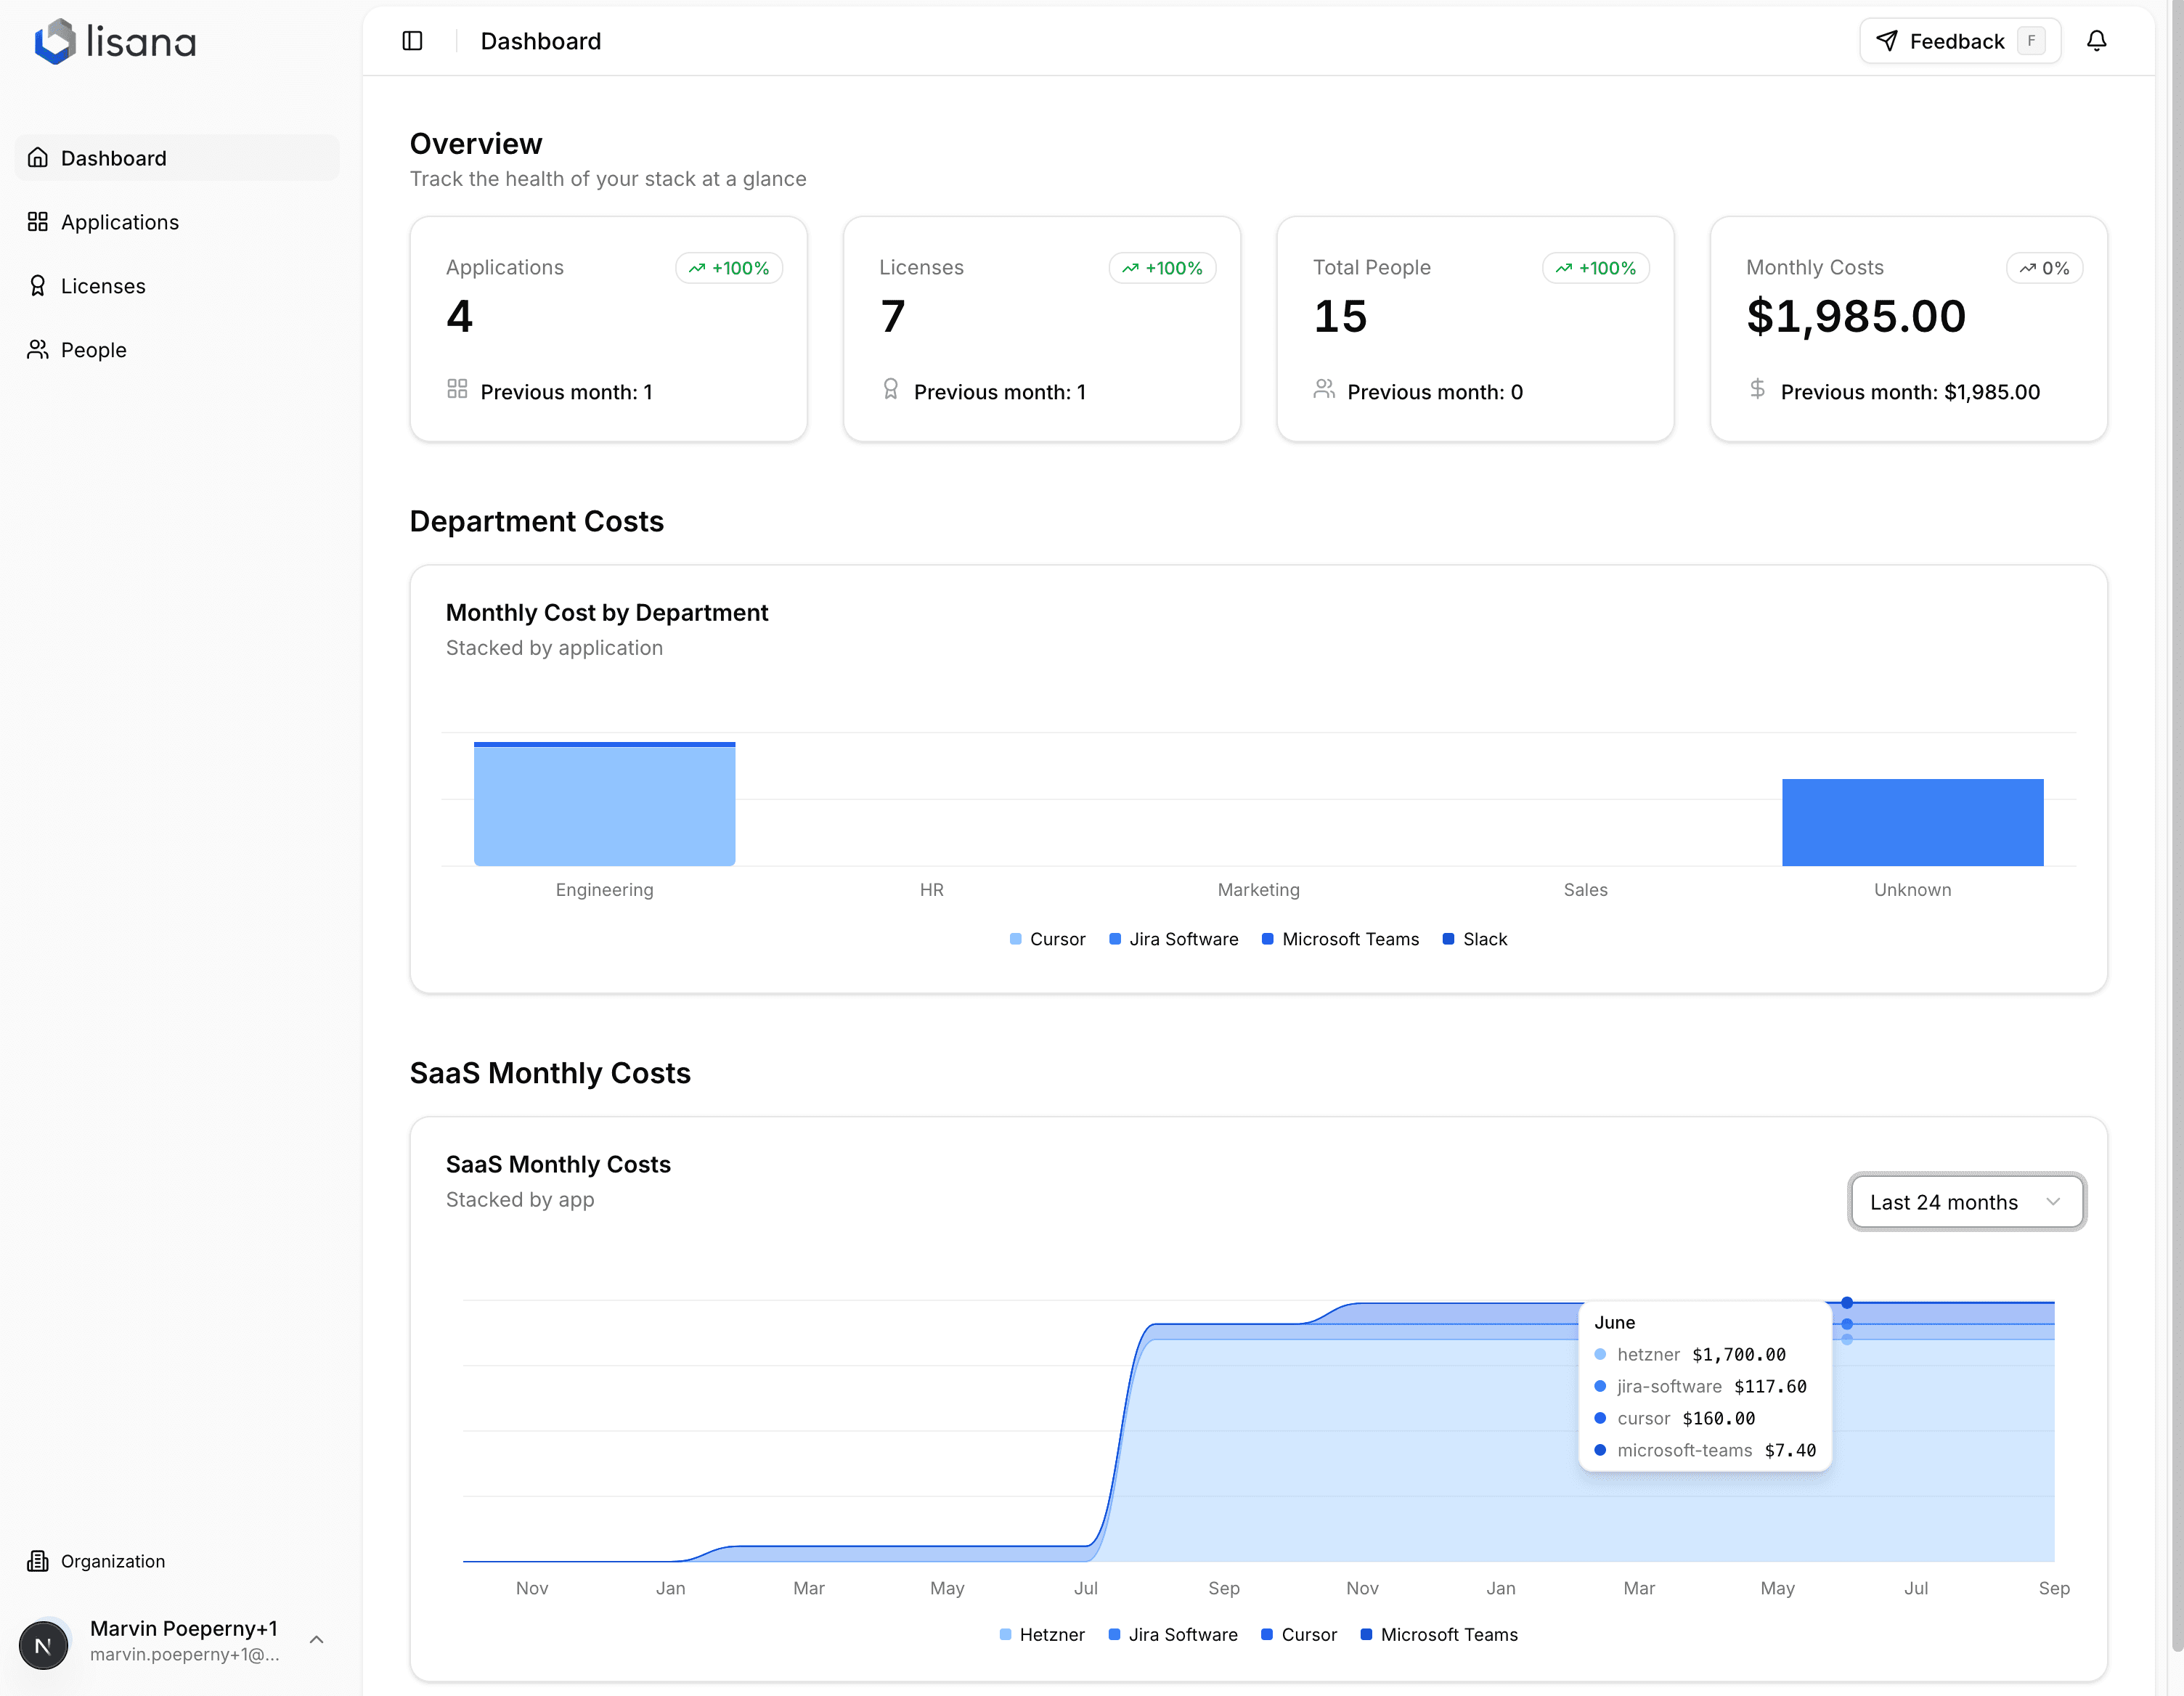Click the building icon beside Organization
This screenshot has width=2184, height=1696.
point(38,1560)
